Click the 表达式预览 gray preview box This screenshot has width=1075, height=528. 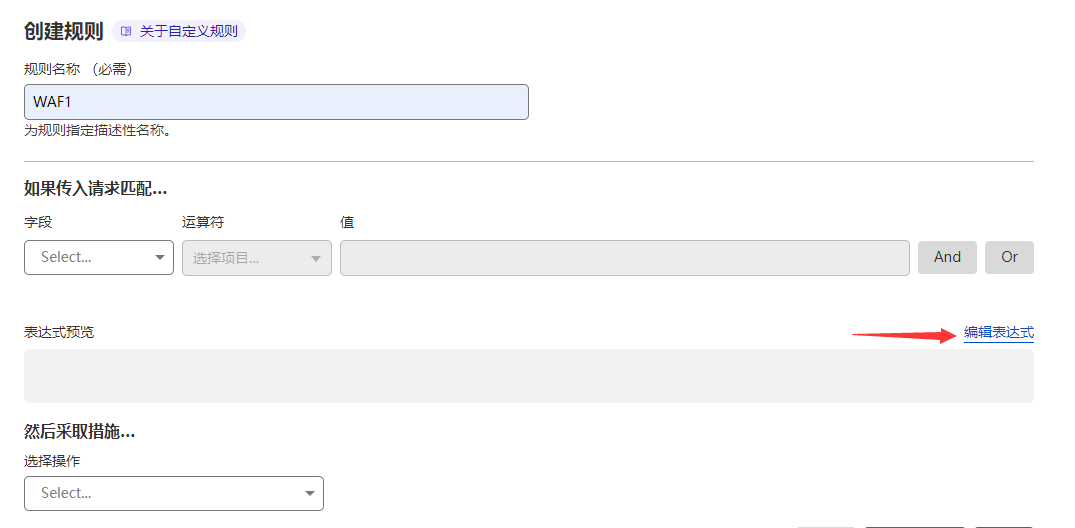click(528, 376)
